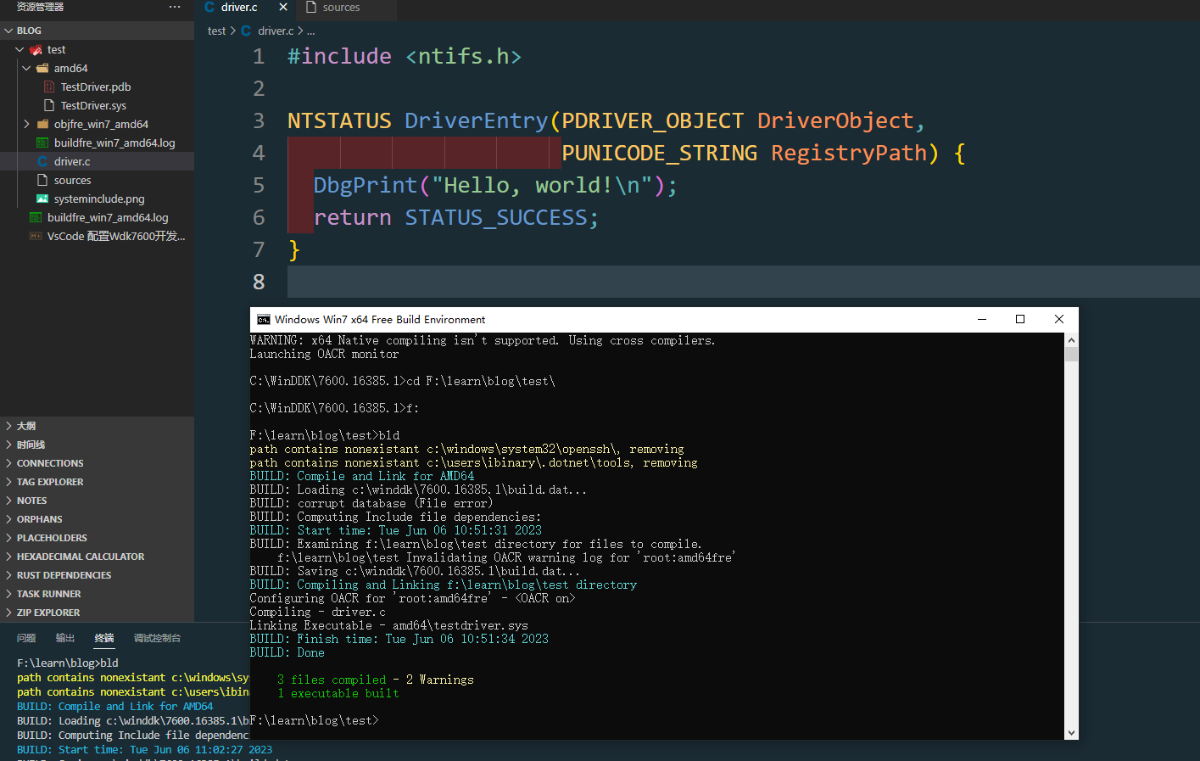This screenshot has height=761, width=1200.
Task: Expand the RUST DEPENDENCIES panel
Action: tap(97, 575)
